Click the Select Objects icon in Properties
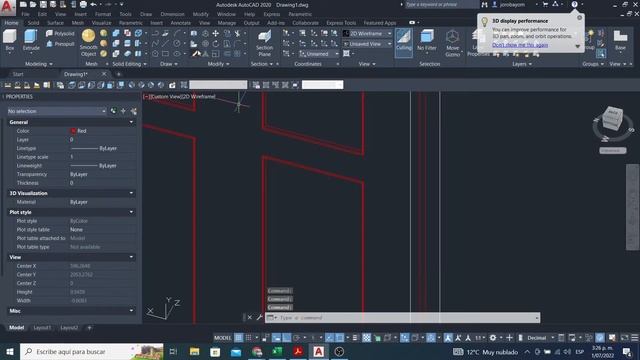Image resolution: width=640 pixels, height=360 pixels. tap(123, 111)
